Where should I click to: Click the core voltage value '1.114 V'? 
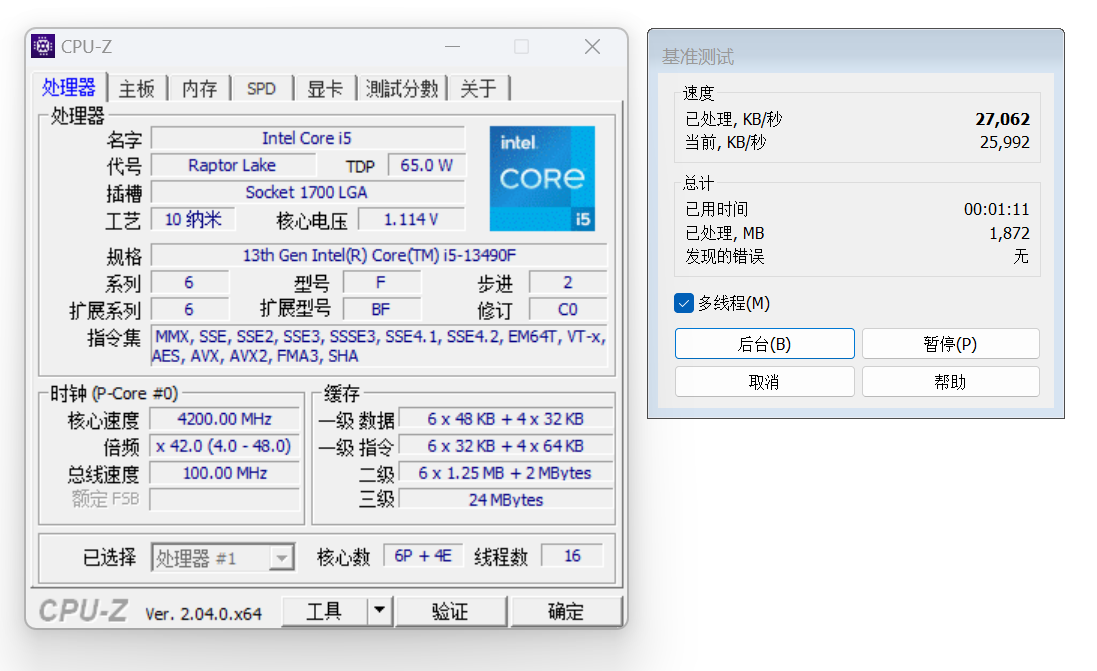click(411, 219)
